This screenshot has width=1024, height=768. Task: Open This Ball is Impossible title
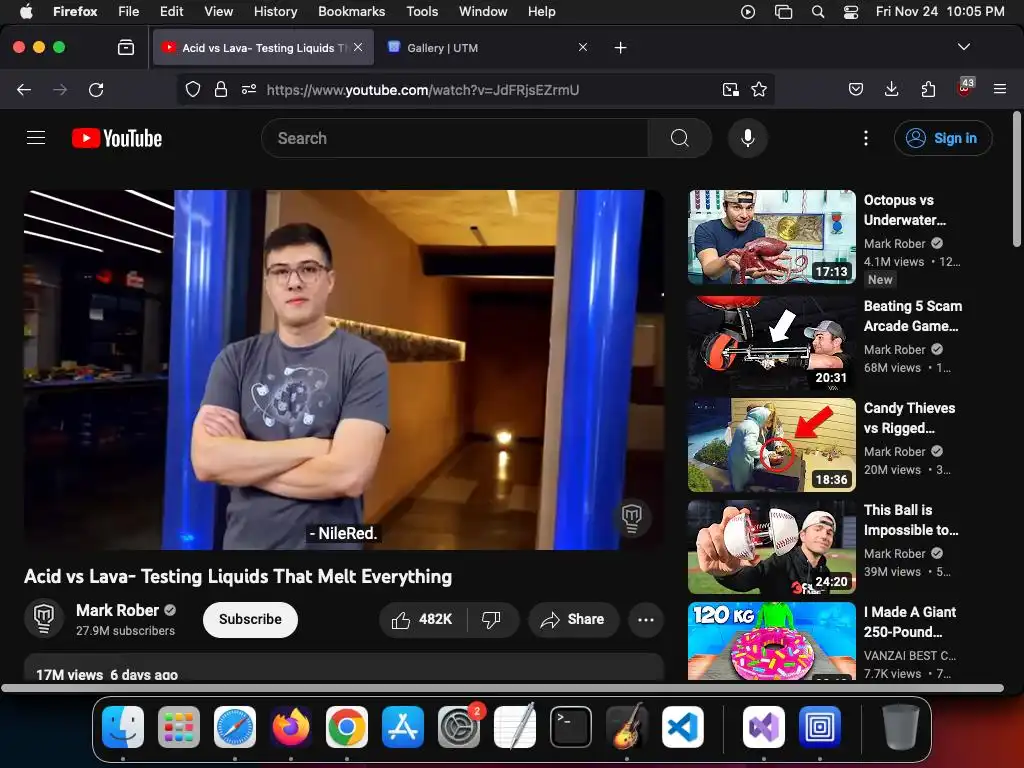coord(911,520)
